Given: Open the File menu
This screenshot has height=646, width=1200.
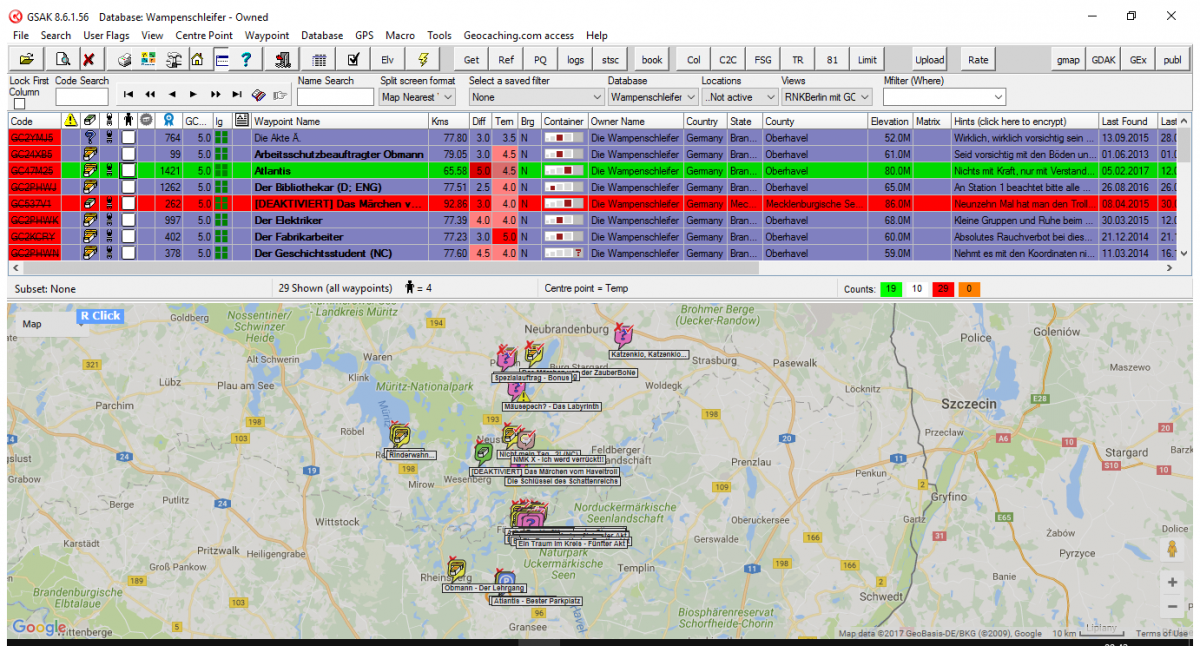Looking at the screenshot, I should (x=21, y=35).
